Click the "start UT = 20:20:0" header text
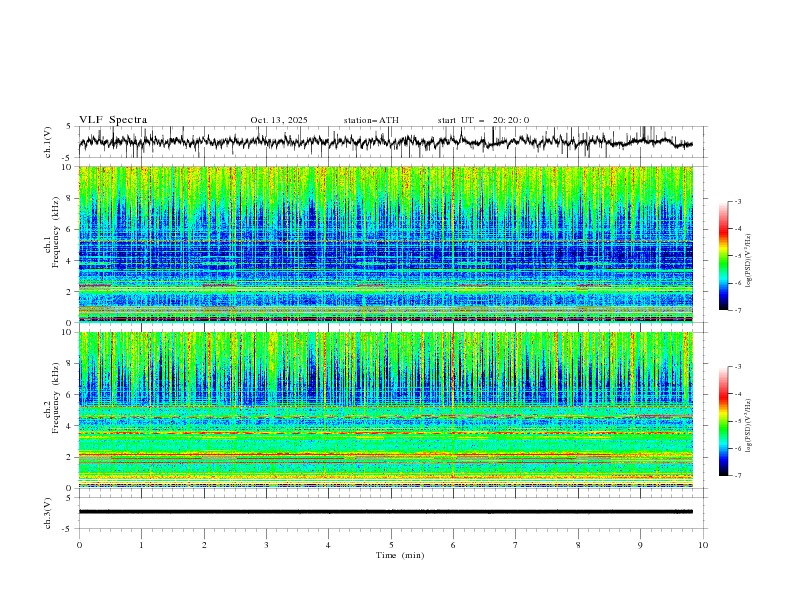The image size is (792, 612). click(x=483, y=120)
